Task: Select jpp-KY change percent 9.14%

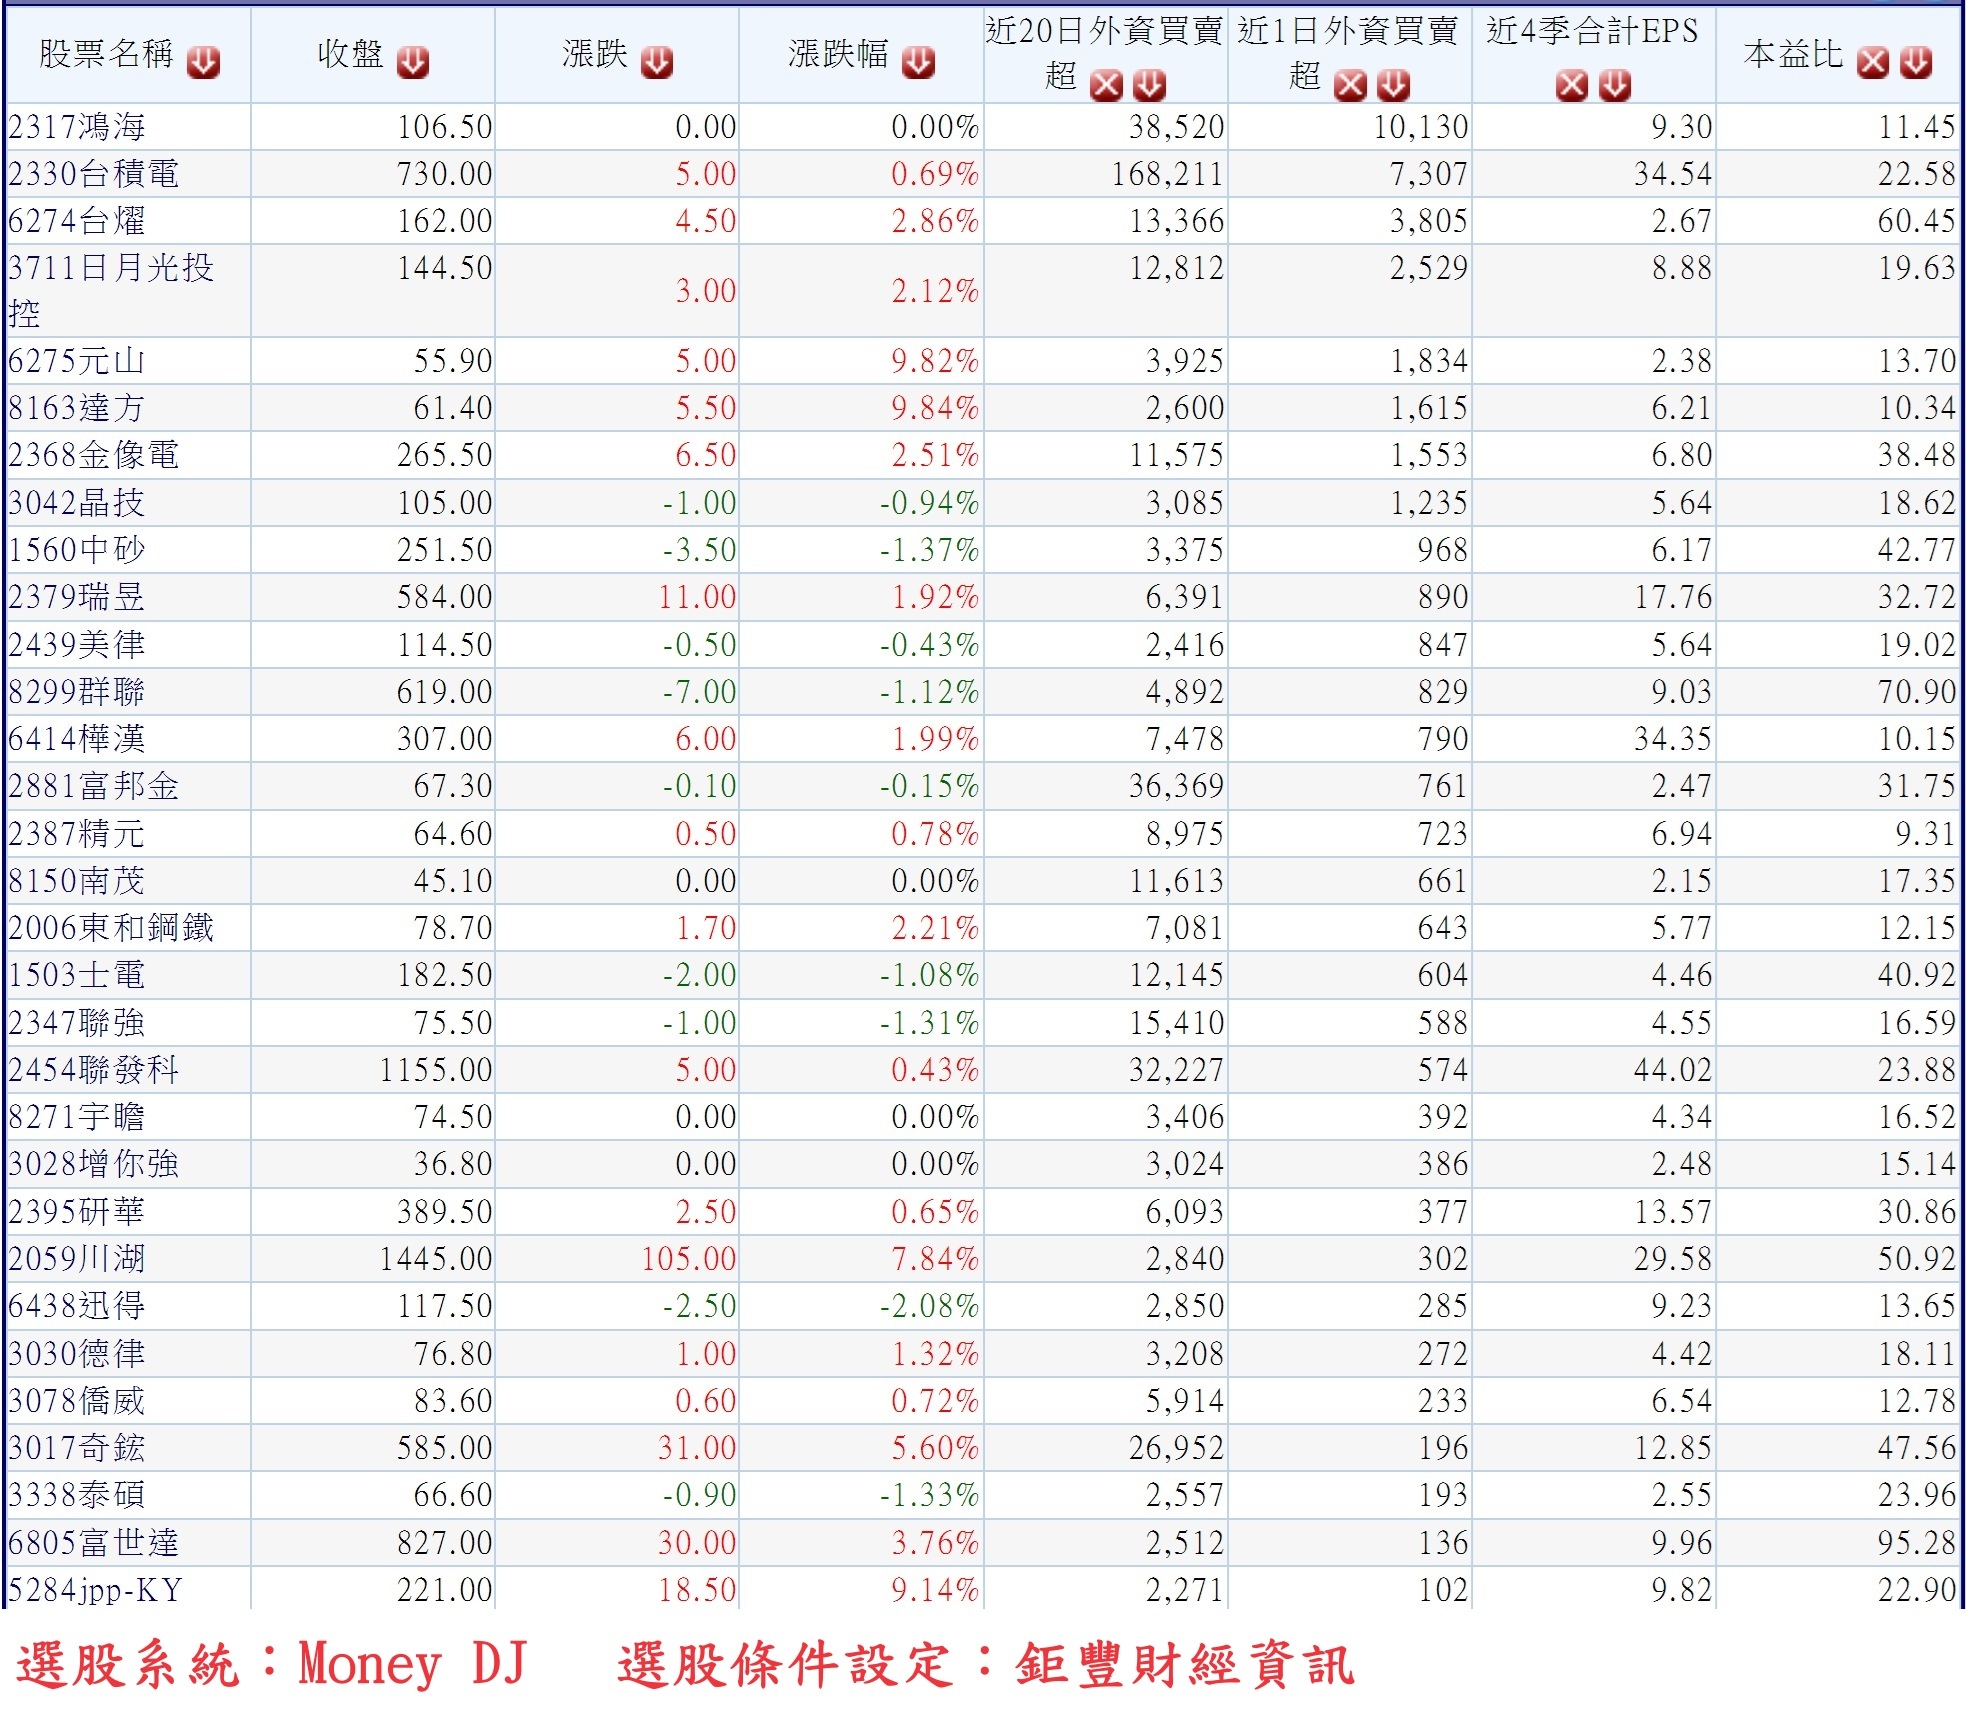Action: (934, 1590)
